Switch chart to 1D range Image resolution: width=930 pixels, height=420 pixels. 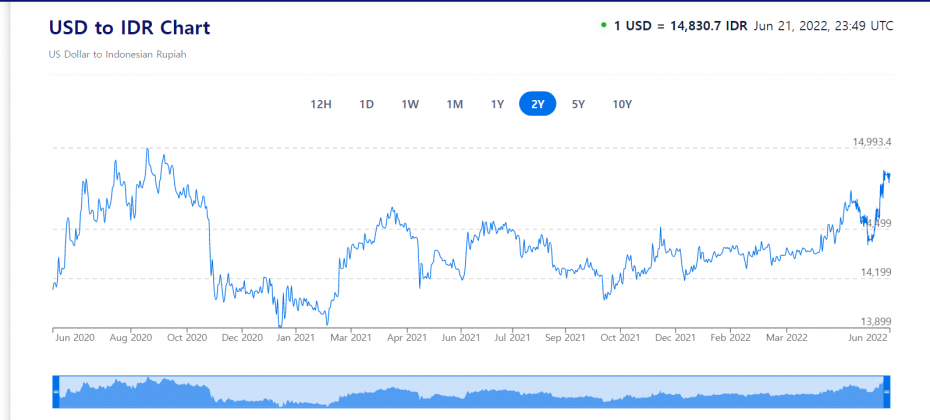367,104
